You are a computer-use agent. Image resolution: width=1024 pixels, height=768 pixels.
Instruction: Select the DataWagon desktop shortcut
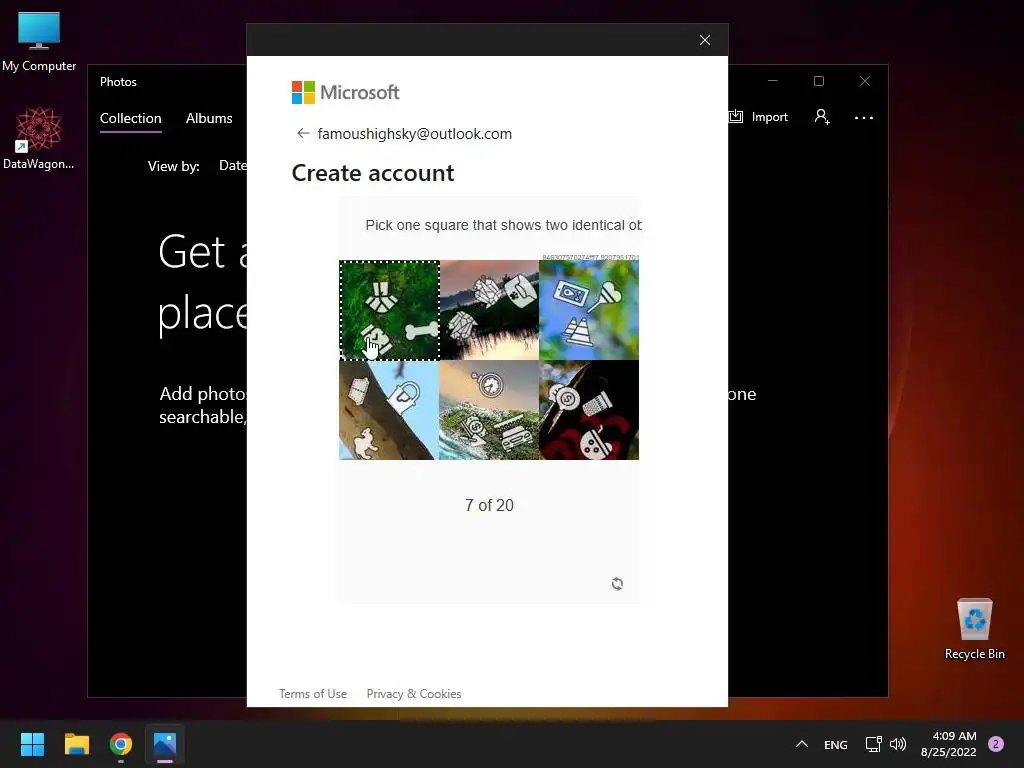click(x=39, y=138)
